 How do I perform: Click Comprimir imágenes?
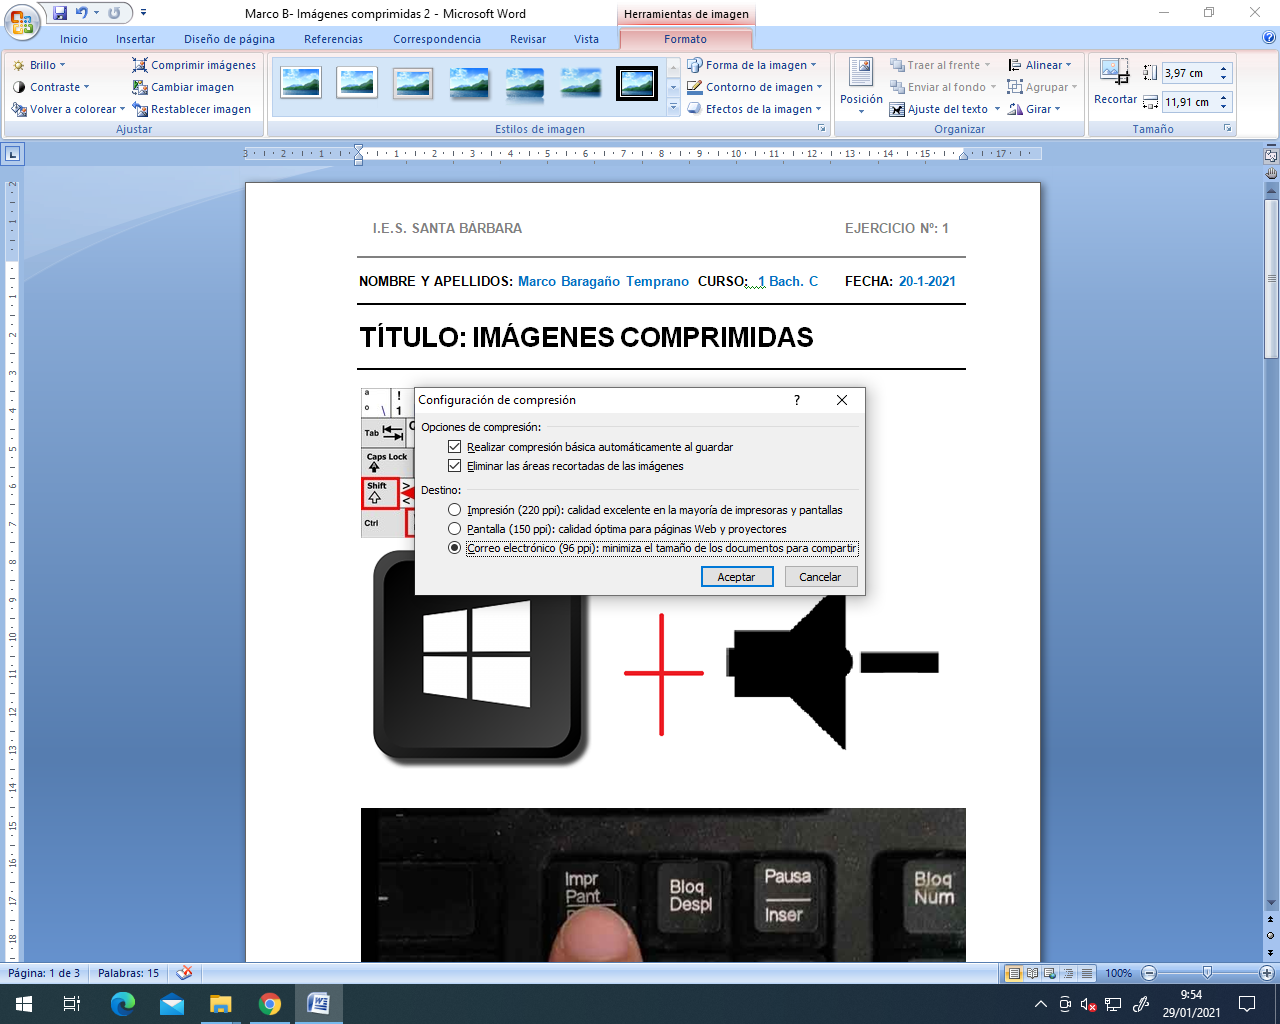coord(194,65)
